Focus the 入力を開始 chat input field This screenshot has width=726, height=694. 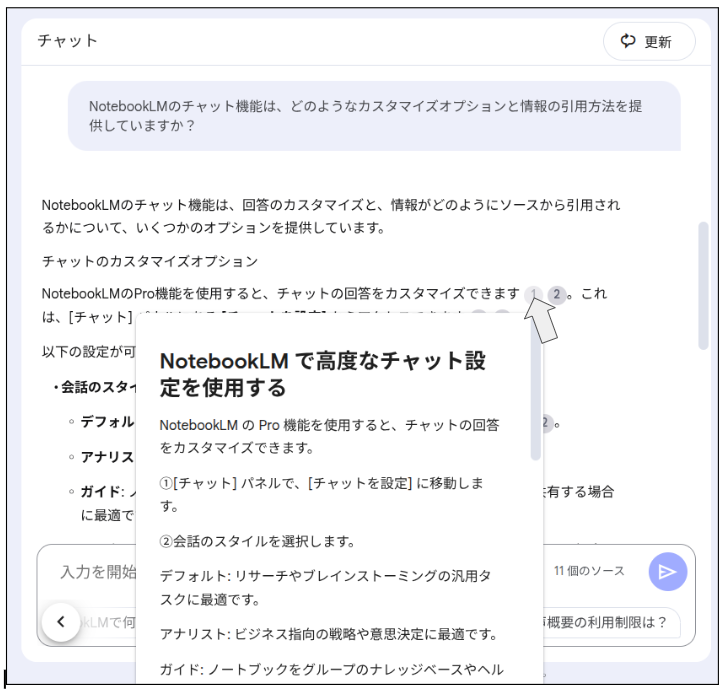click(98, 572)
